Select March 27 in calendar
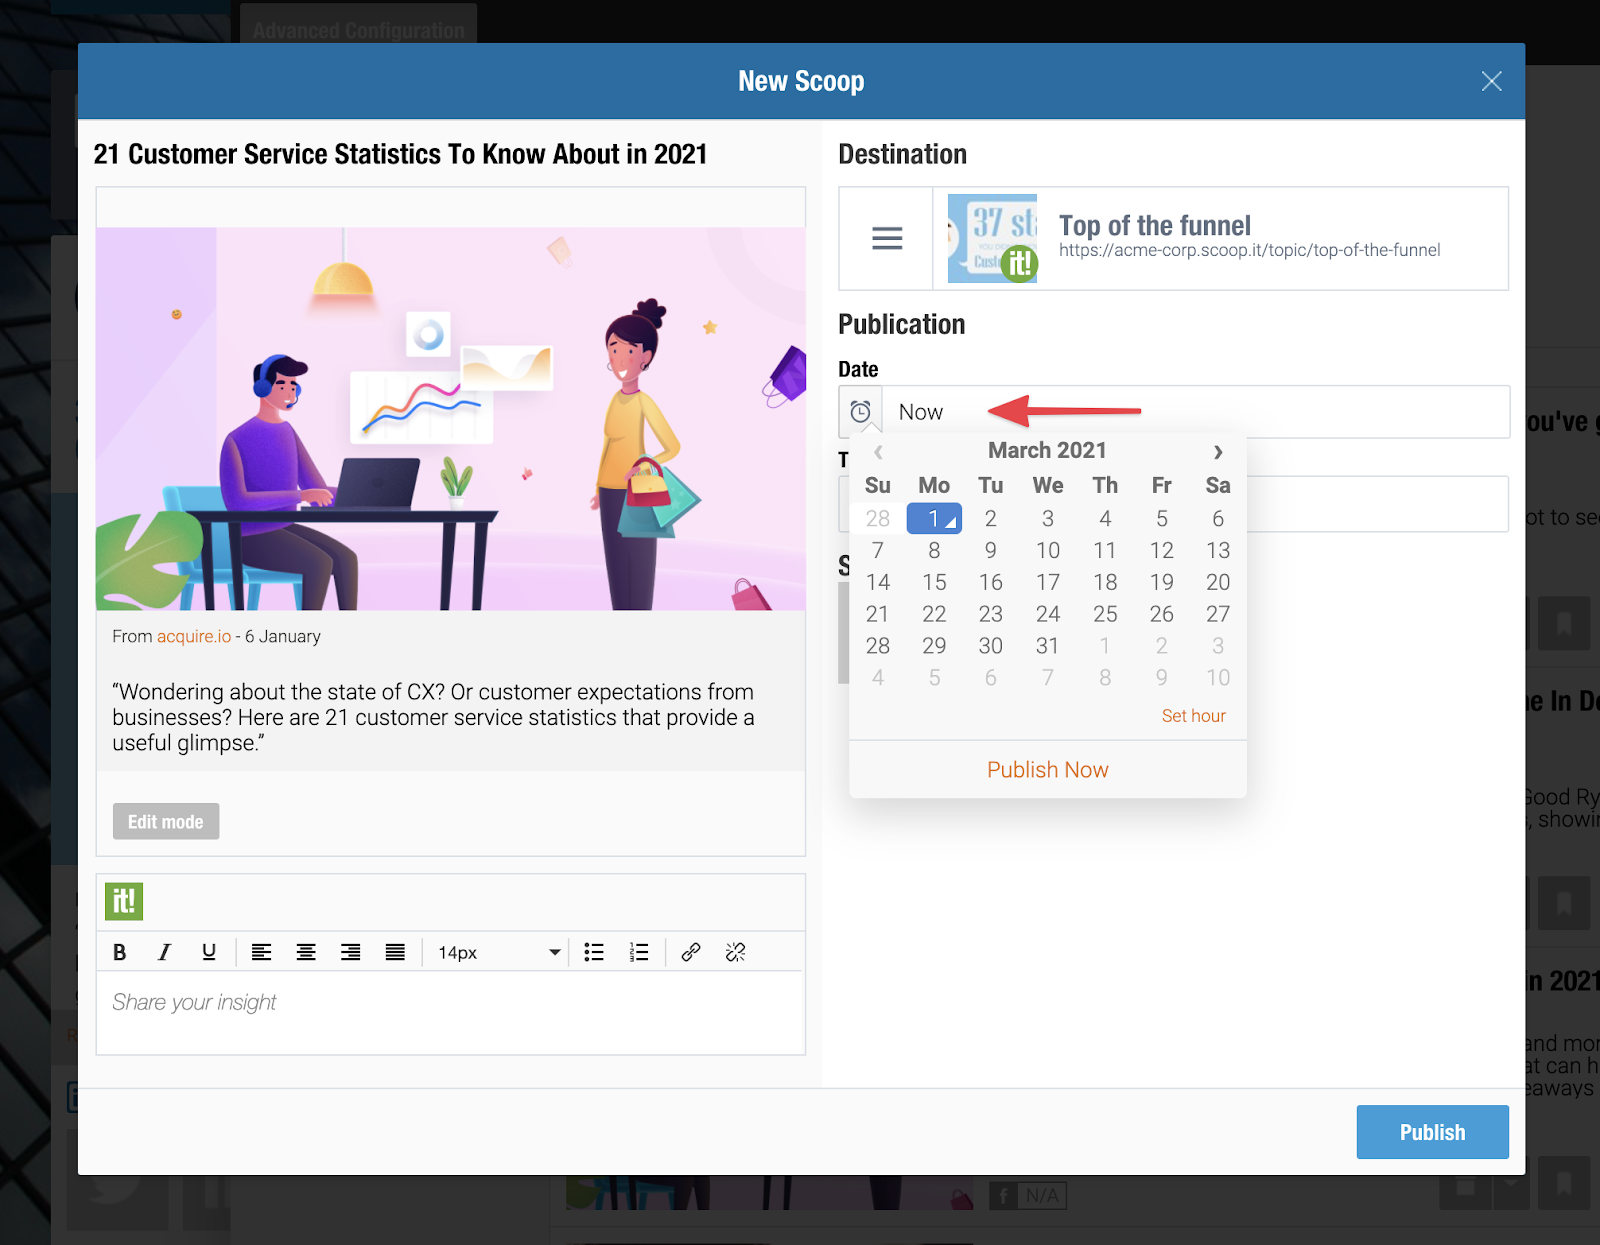Screen dimensions: 1600x1245 pos(1218,614)
